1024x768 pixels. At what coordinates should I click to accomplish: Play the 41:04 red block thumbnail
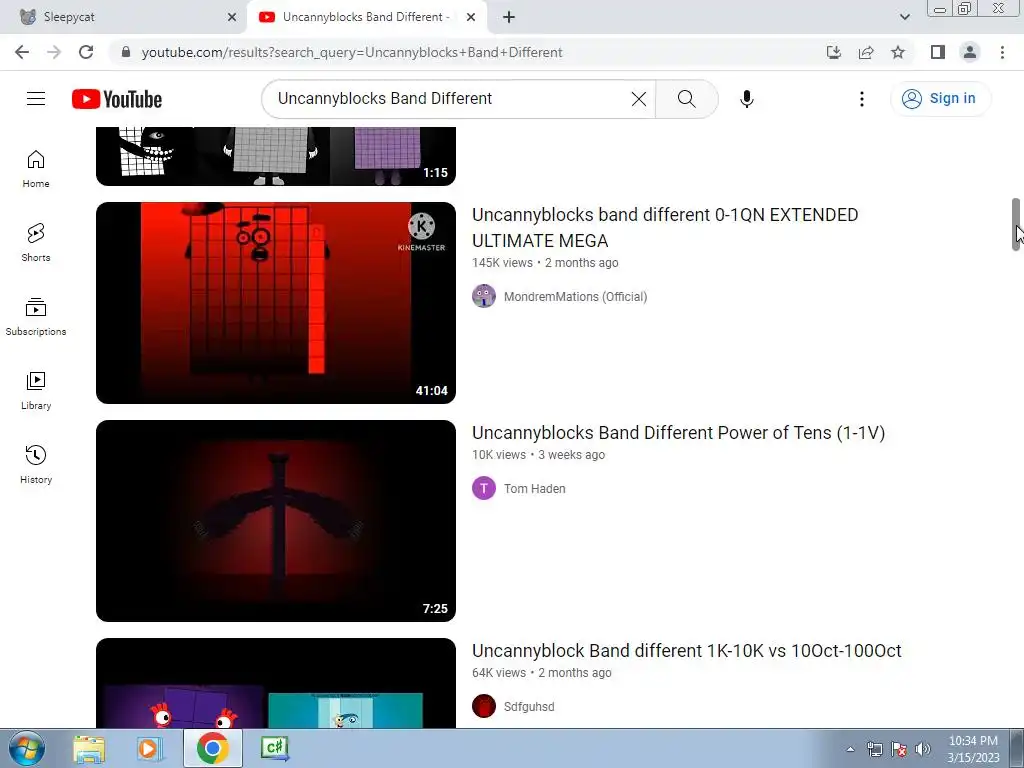pos(276,302)
